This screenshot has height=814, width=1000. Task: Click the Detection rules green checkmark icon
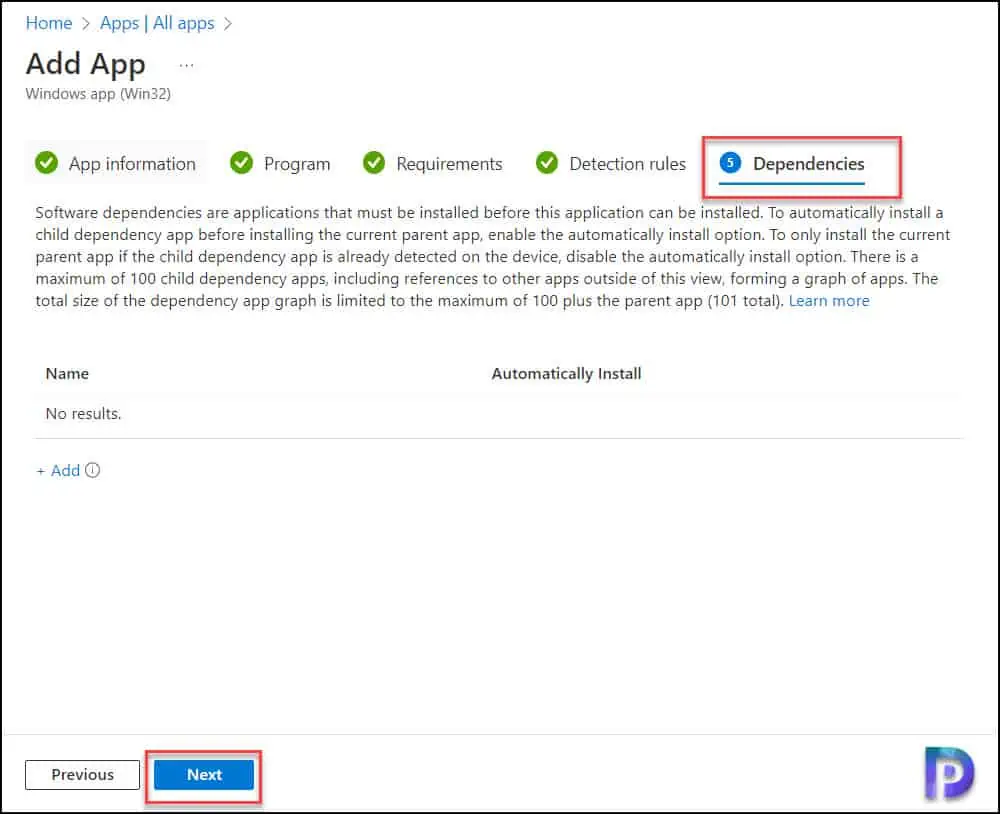tap(547, 163)
